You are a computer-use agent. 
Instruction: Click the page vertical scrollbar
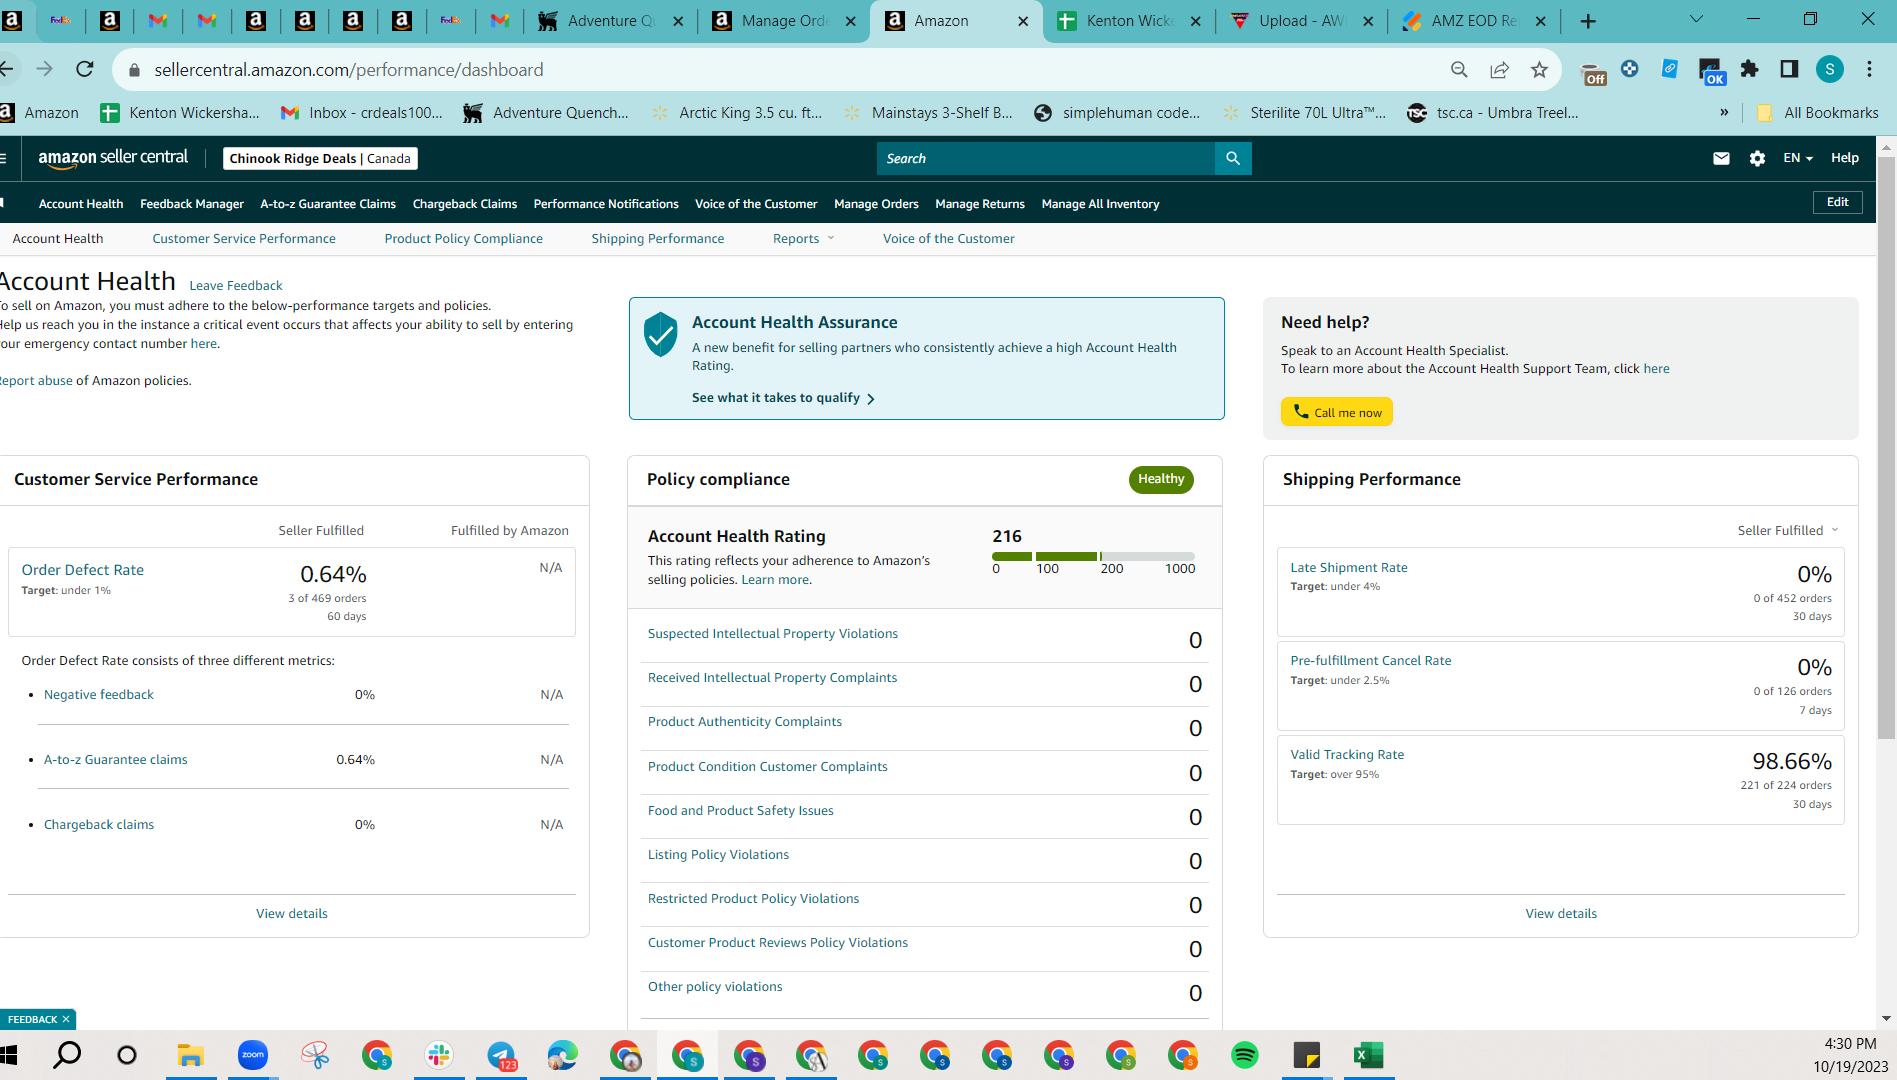coord(1886,450)
